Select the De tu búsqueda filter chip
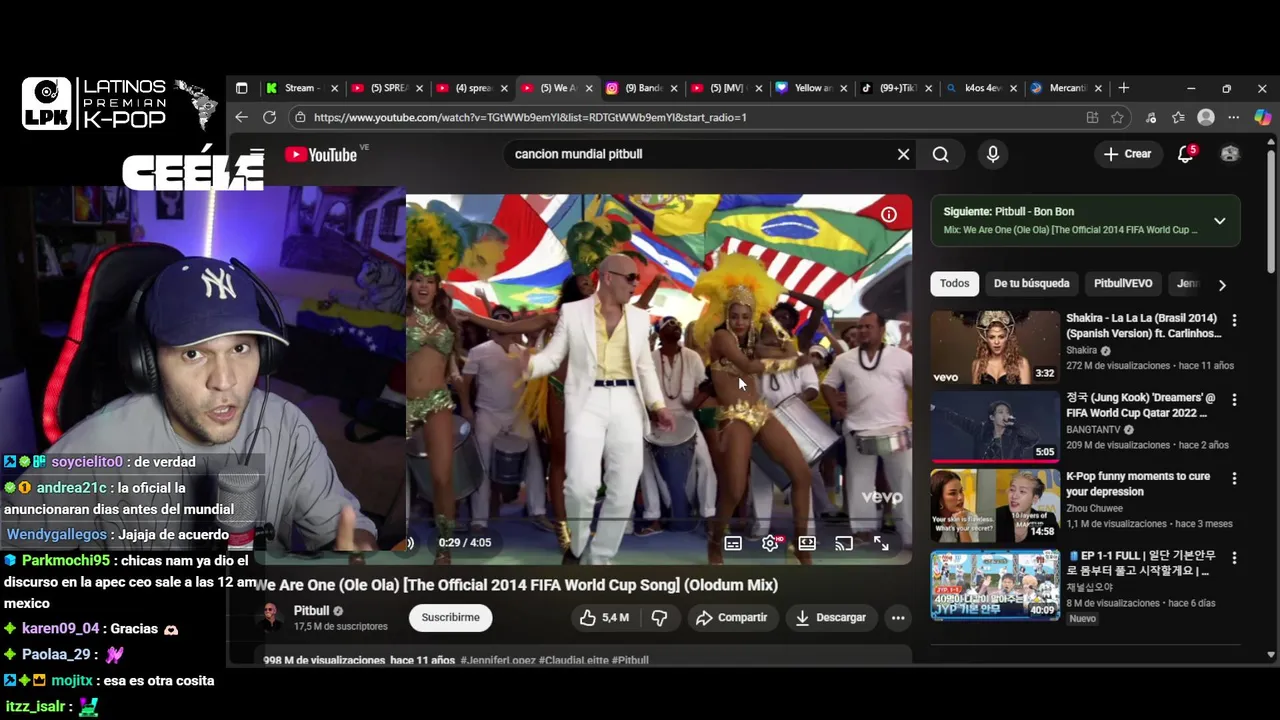The height and width of the screenshot is (720, 1280). click(x=1031, y=284)
